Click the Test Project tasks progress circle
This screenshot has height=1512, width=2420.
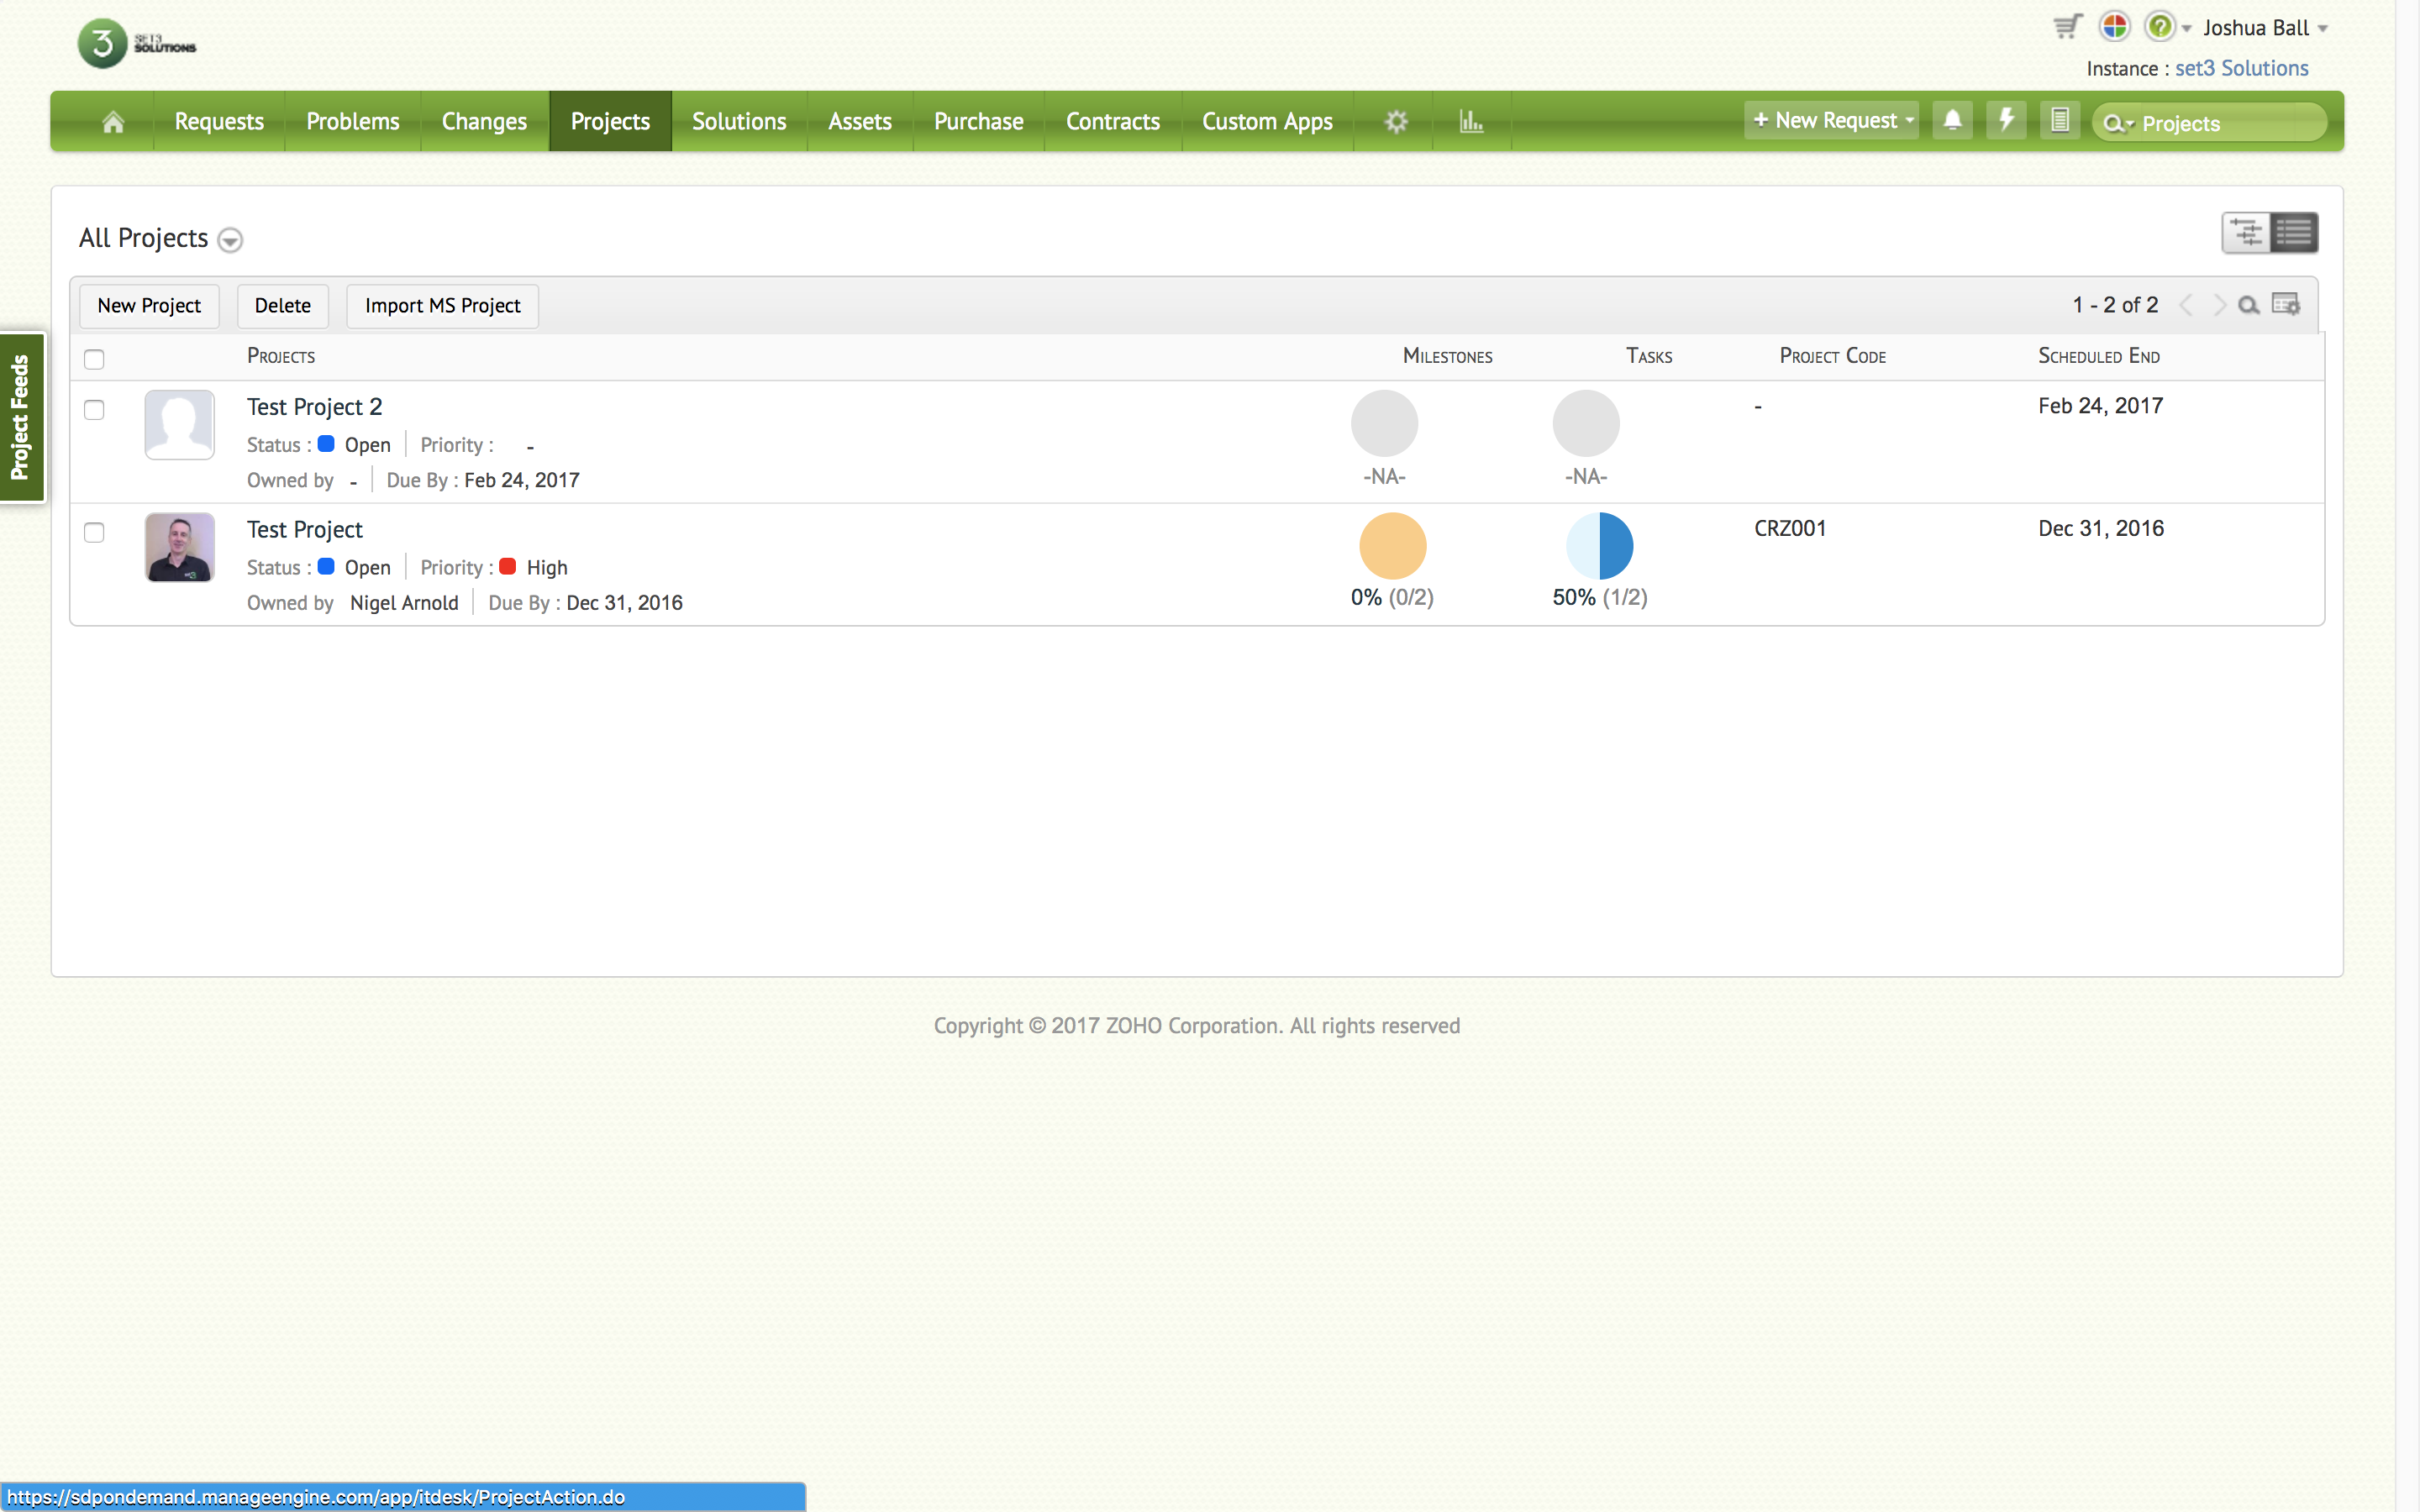coord(1598,546)
